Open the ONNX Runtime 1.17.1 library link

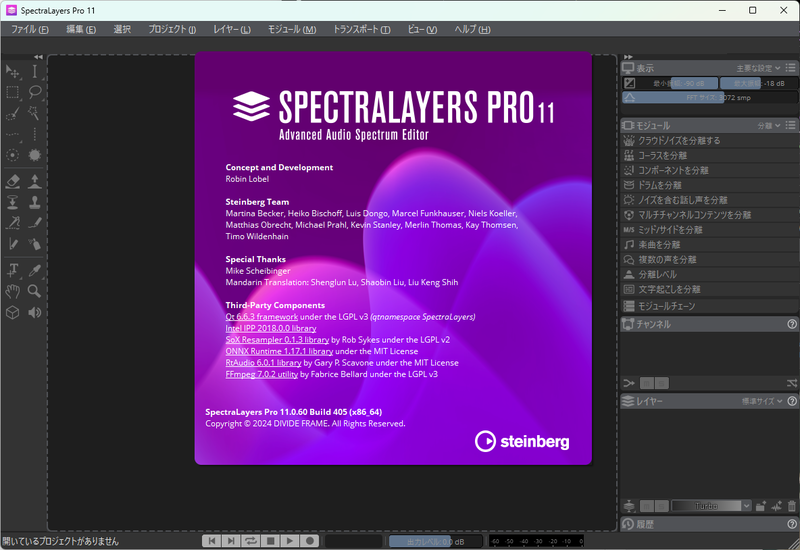click(x=279, y=351)
